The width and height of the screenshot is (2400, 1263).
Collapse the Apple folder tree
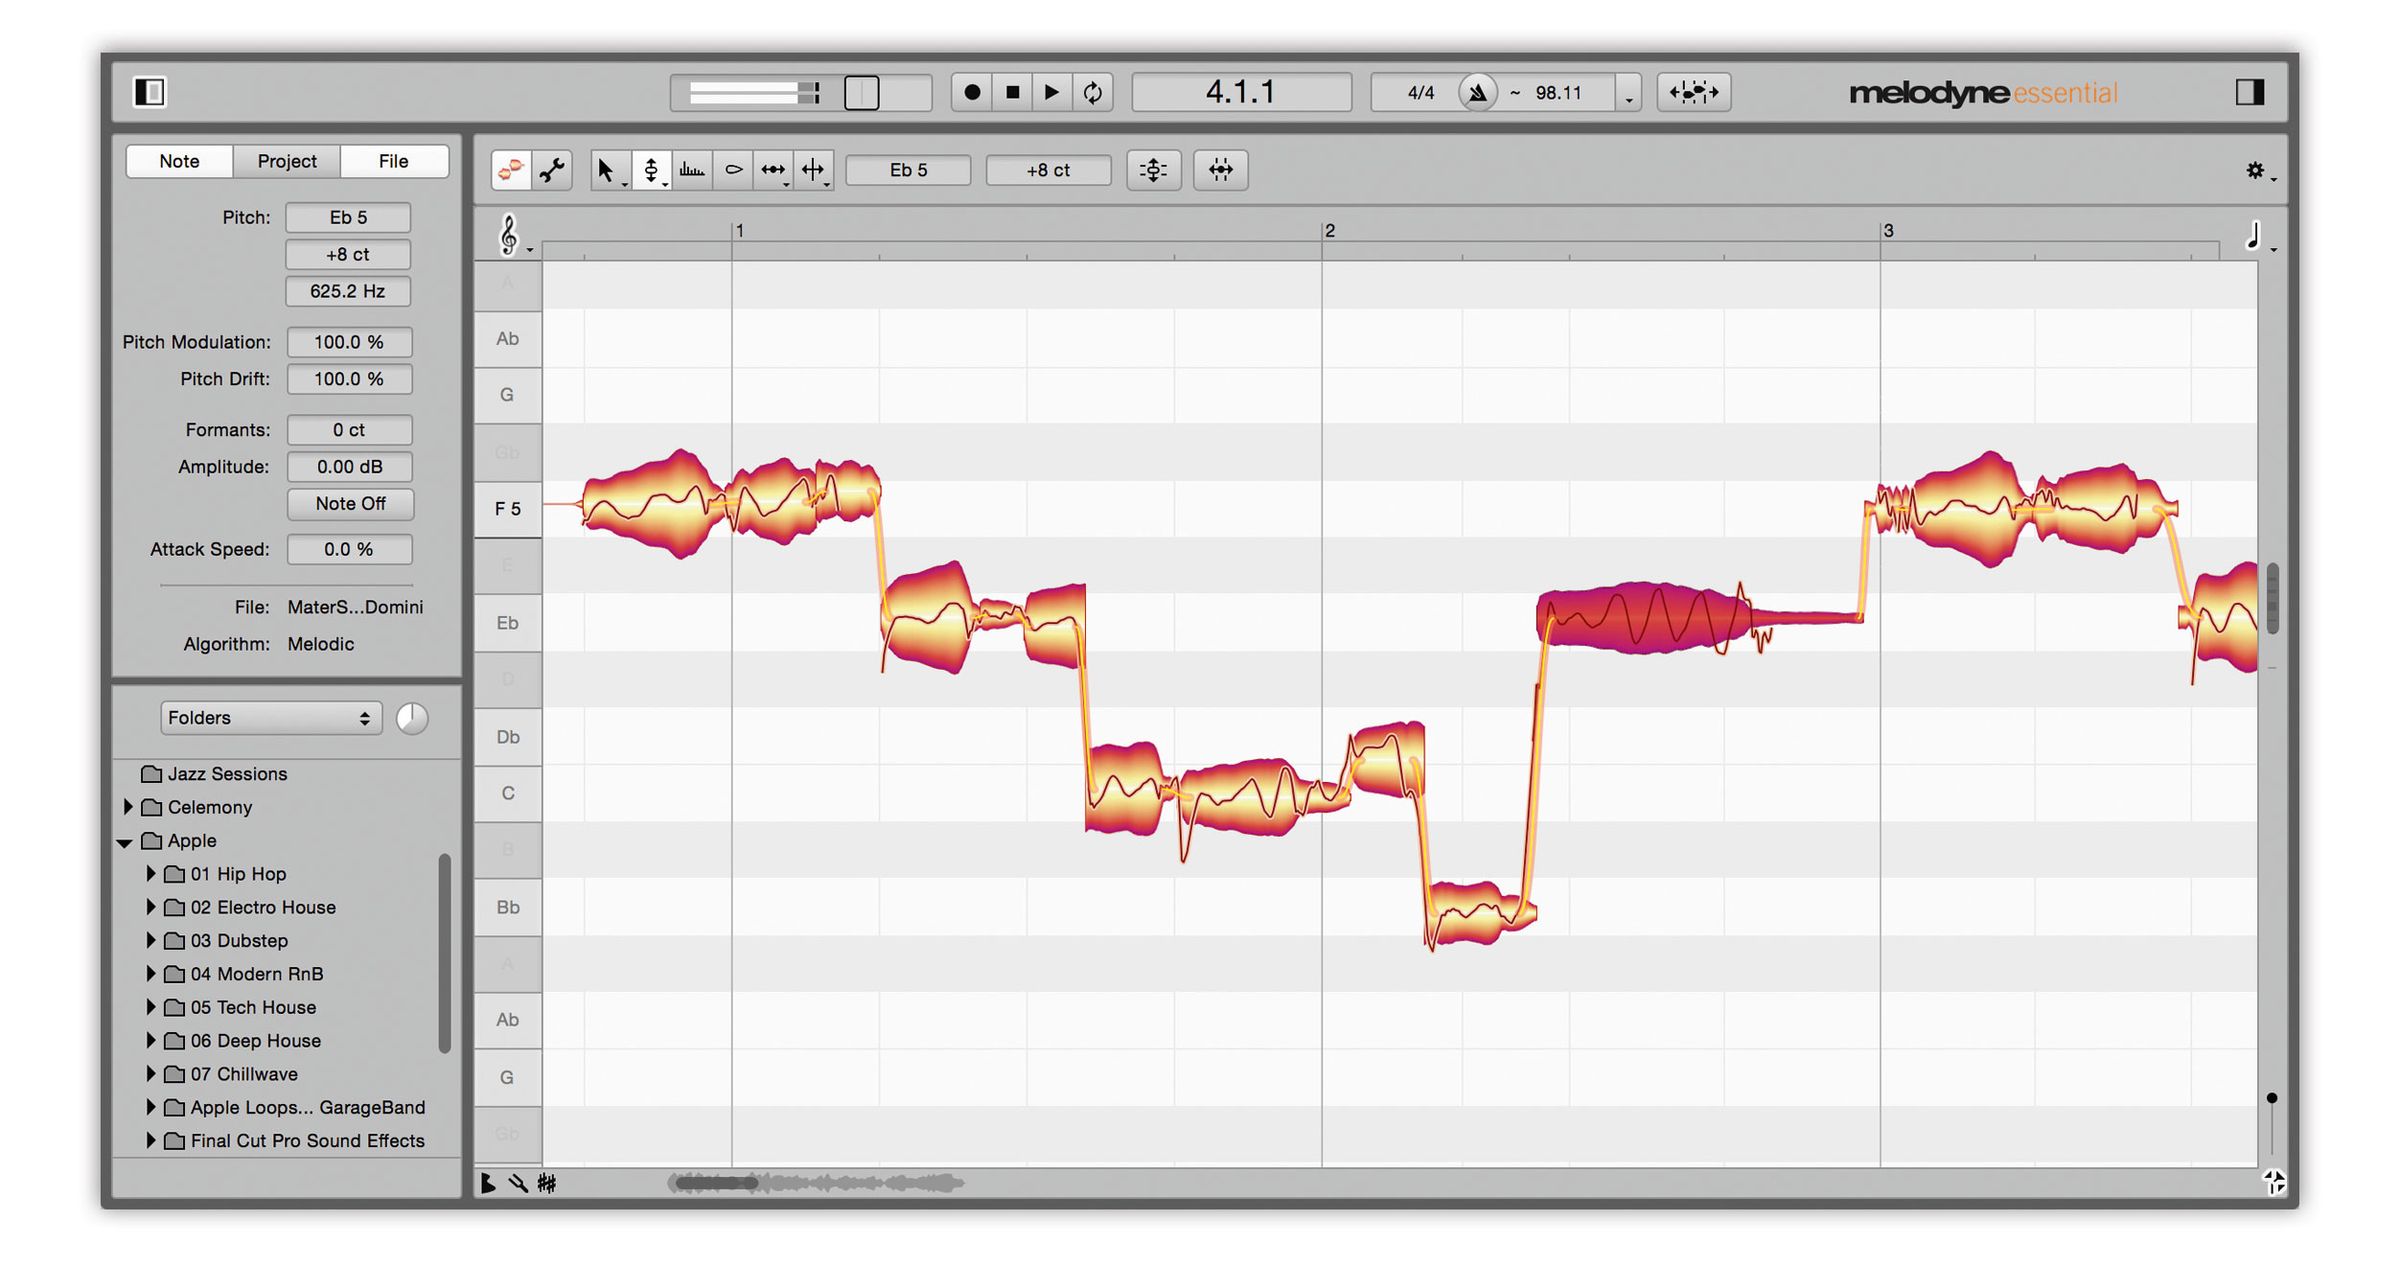pos(126,841)
